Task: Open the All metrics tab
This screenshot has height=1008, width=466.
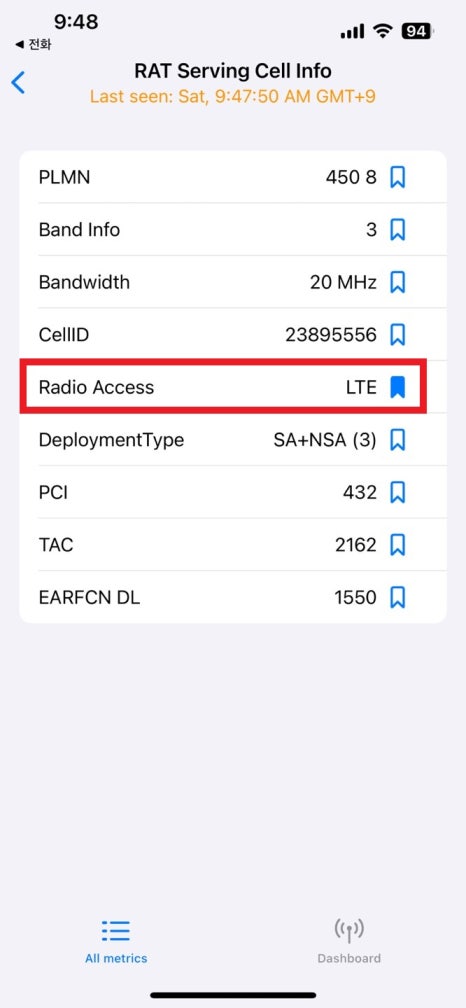Action: [x=116, y=942]
